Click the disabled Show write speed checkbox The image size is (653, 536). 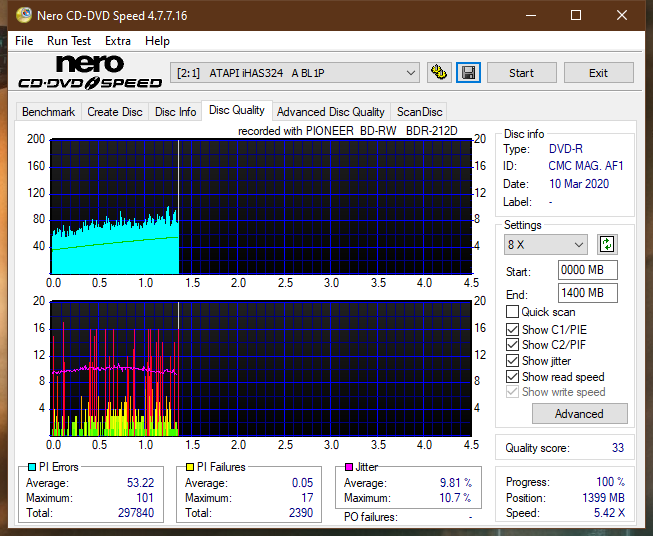512,392
